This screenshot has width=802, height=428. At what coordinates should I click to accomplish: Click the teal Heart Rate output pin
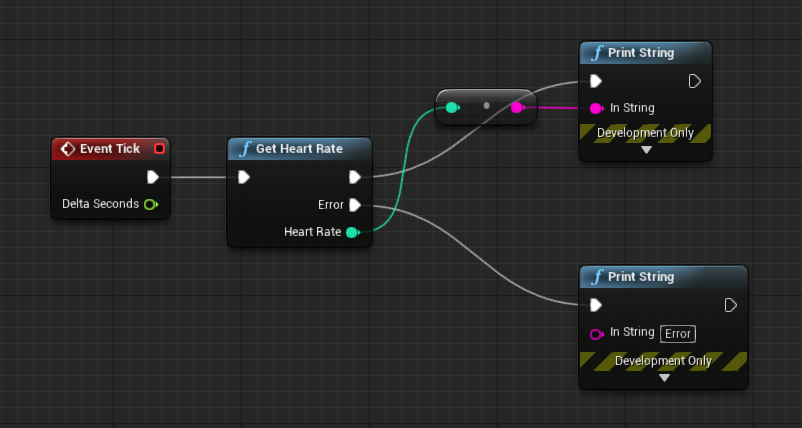click(352, 233)
